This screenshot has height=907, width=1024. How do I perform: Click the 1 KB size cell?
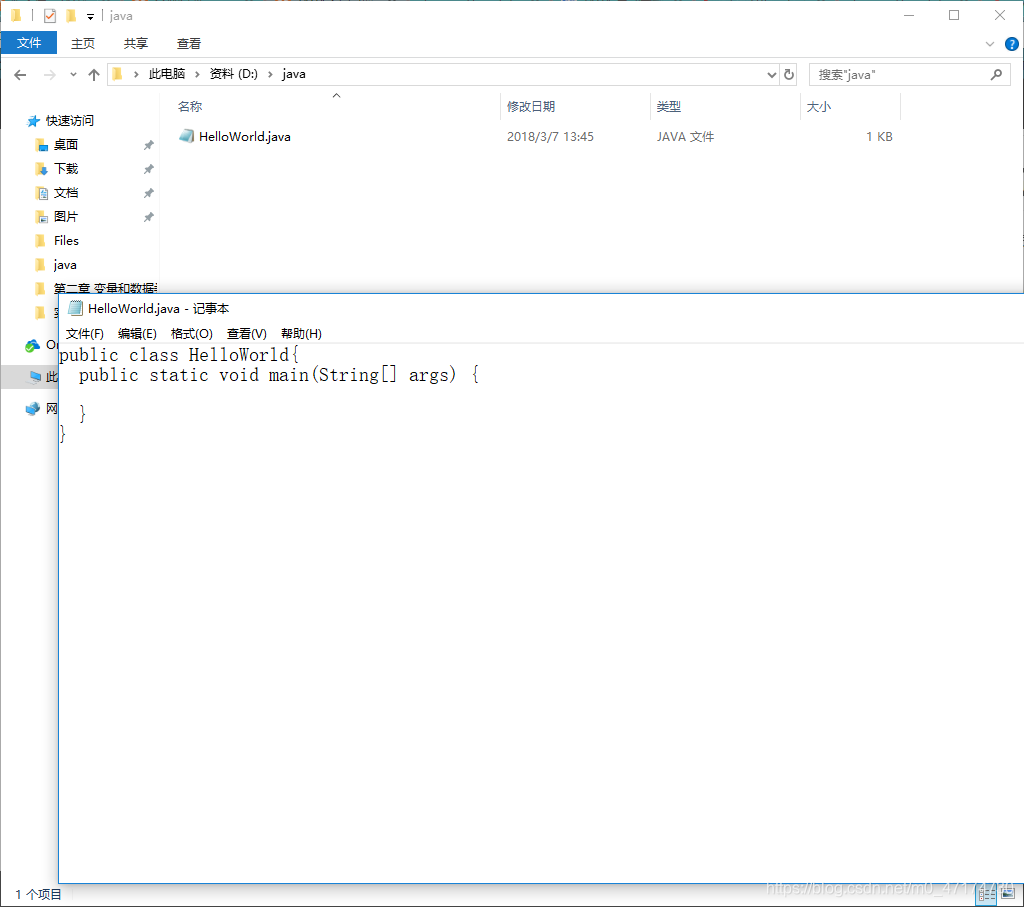[879, 136]
